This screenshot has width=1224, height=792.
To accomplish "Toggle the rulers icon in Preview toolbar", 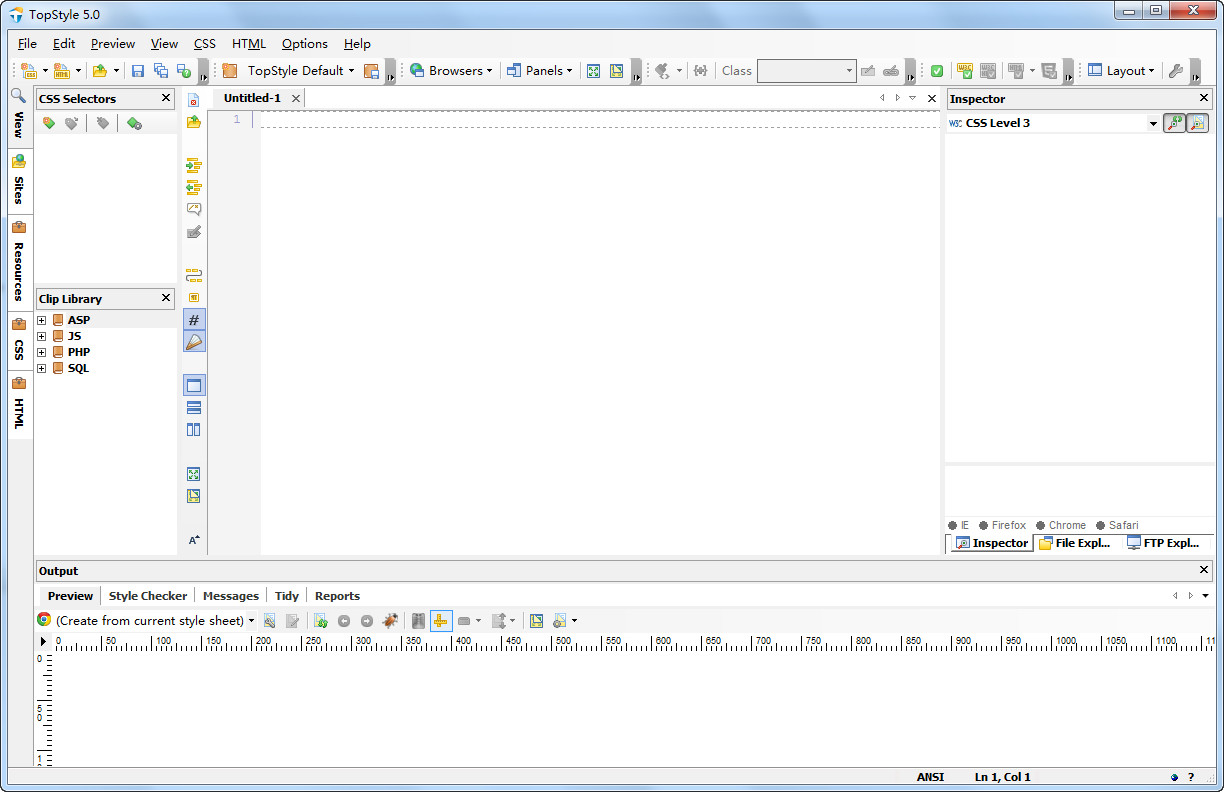I will (x=441, y=621).
